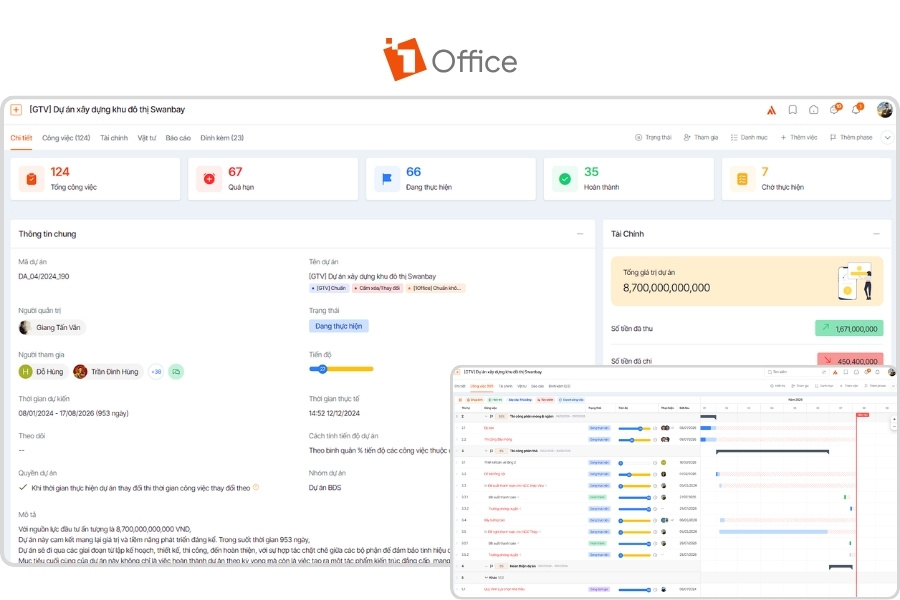Open Danh mục from the toolbar
The image size is (900, 600).
coord(749,138)
